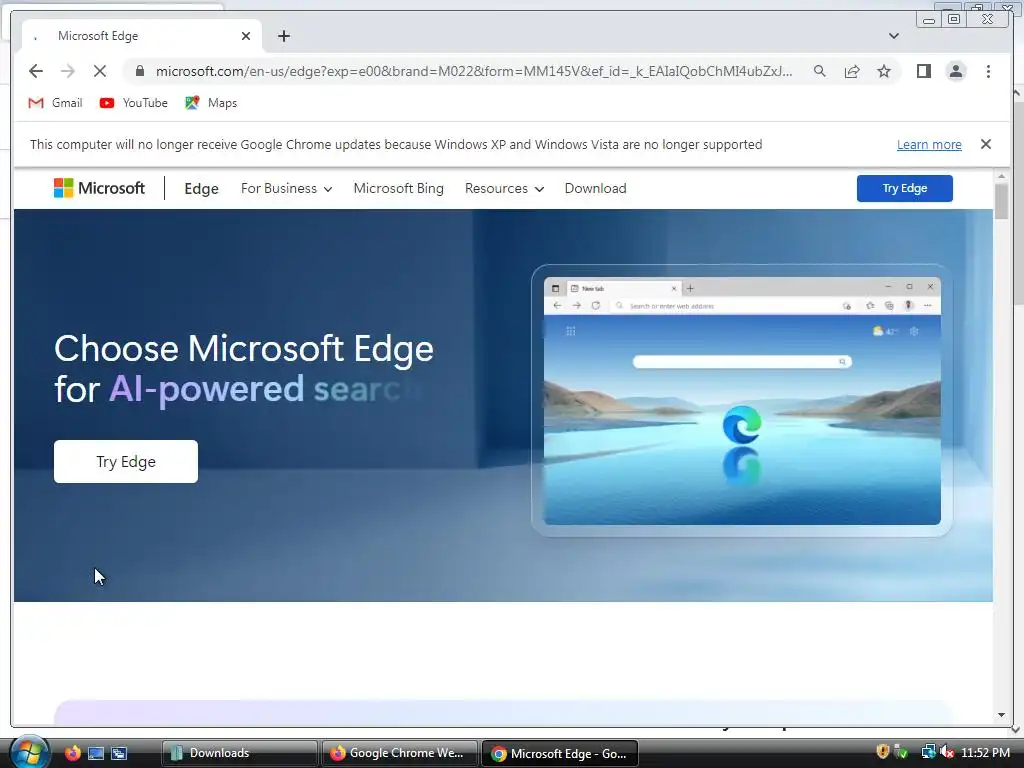The width and height of the screenshot is (1024, 768).
Task: Click the Switch between windows icon
Action: tap(119, 753)
